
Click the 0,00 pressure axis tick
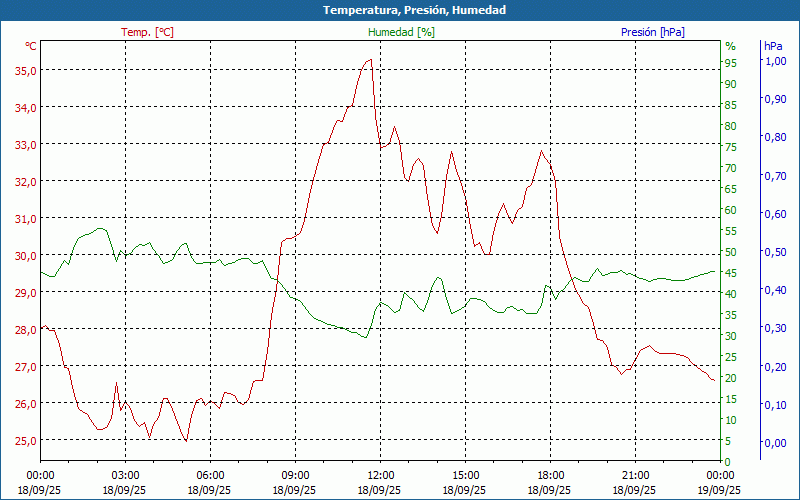click(775, 443)
